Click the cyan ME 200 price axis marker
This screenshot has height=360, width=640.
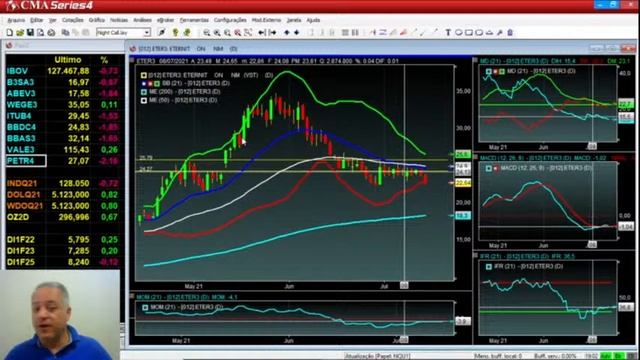pos(463,215)
